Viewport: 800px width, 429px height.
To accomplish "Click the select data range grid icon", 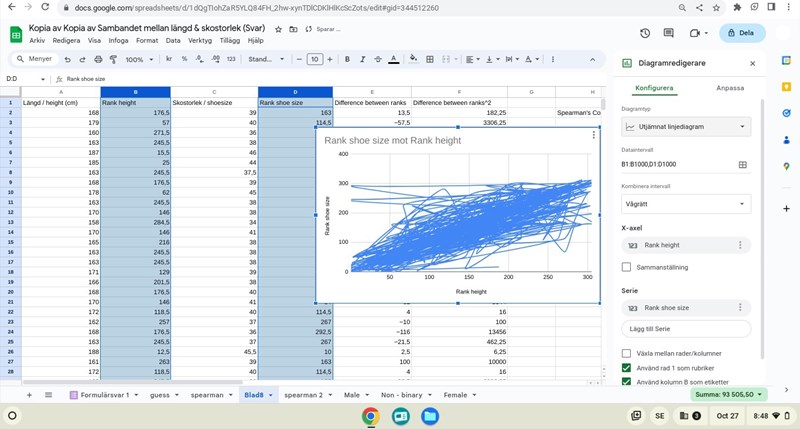I will 742,164.
